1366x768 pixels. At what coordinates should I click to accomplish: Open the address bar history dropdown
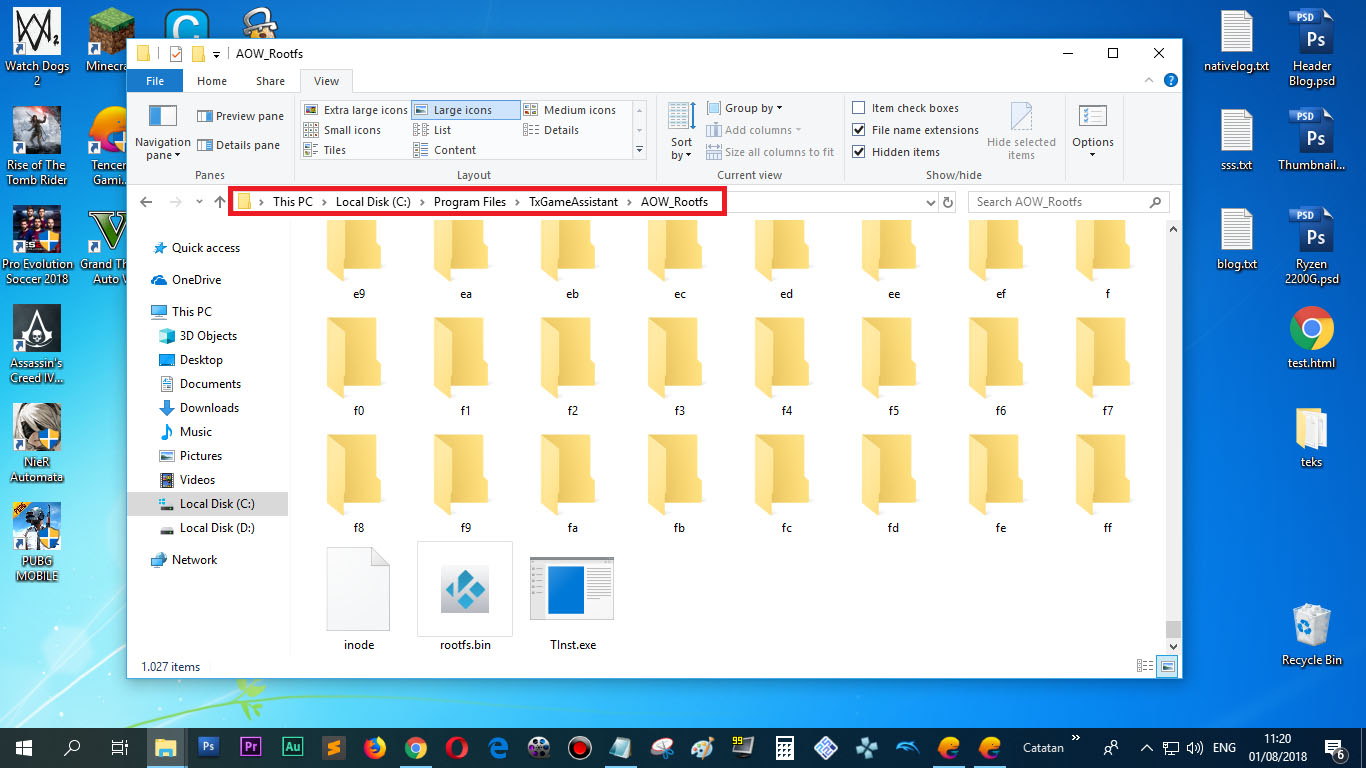click(931, 201)
